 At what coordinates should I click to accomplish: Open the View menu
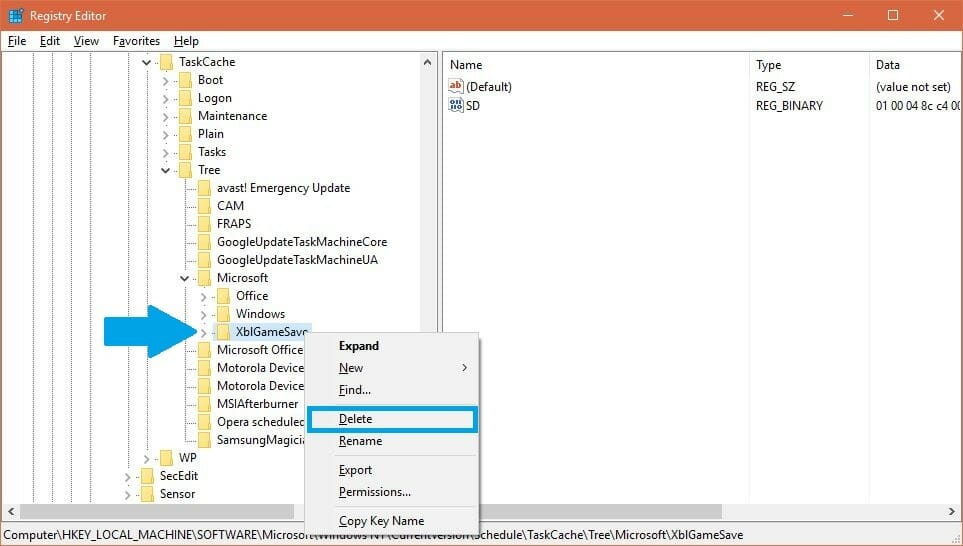[x=86, y=41]
